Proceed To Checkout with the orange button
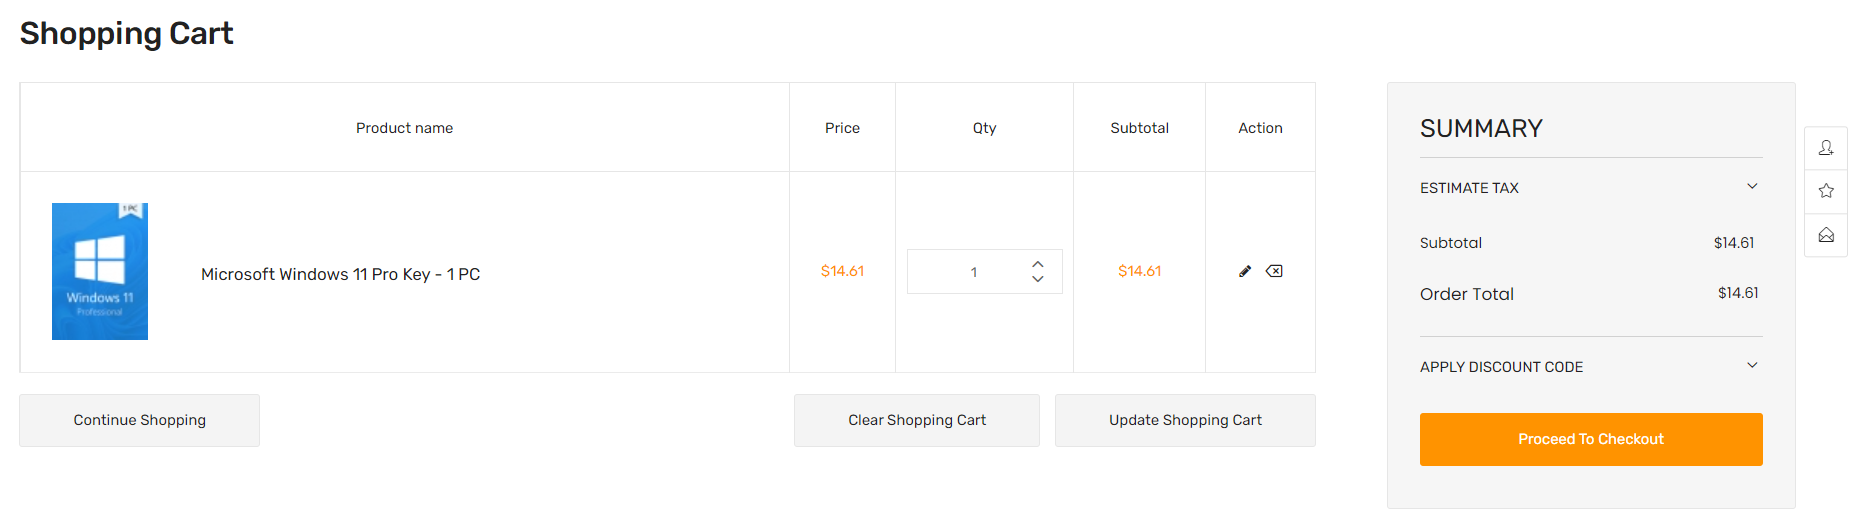This screenshot has width=1856, height=512. (x=1590, y=439)
